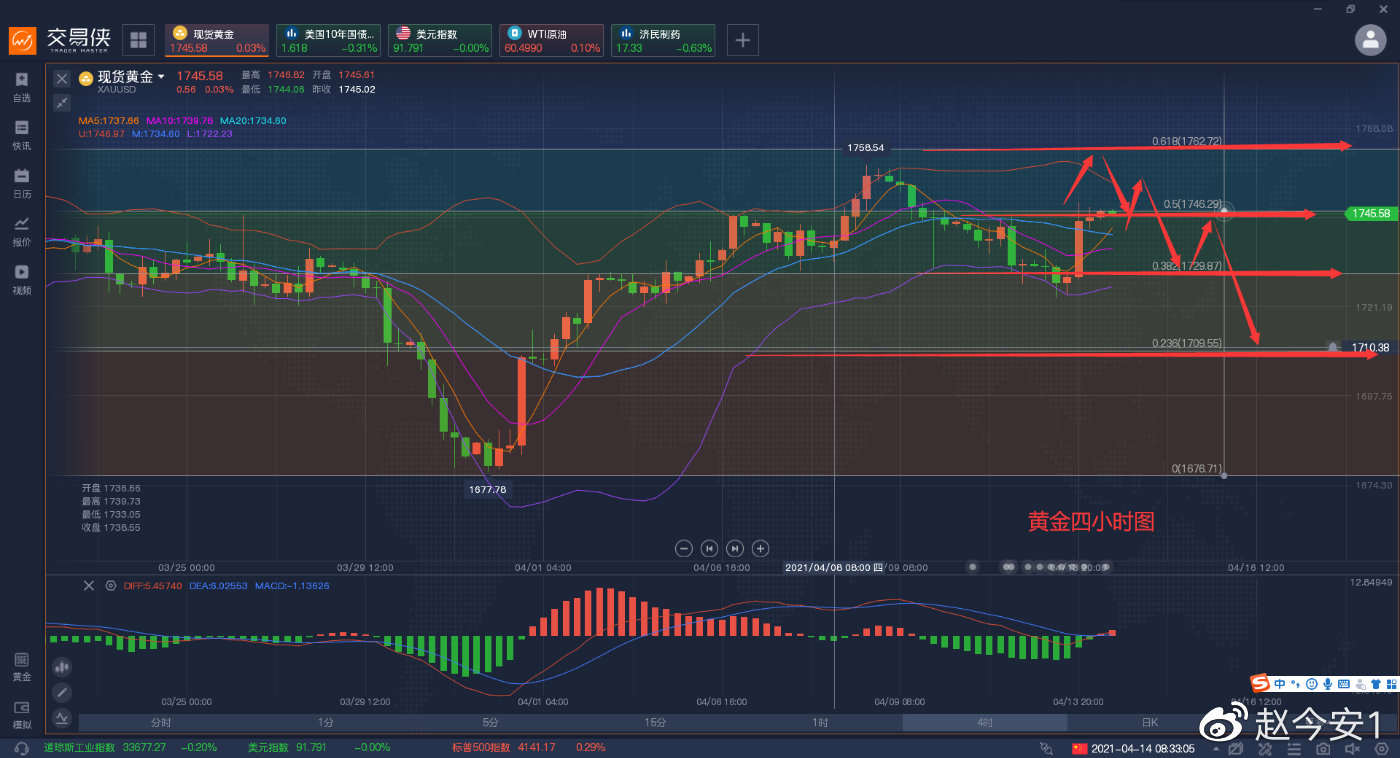Click the grid layout icon beside the logo

(138, 40)
